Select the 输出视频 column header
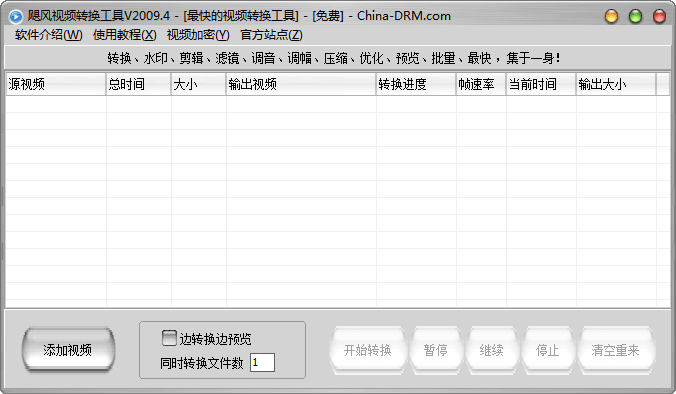 (x=301, y=84)
